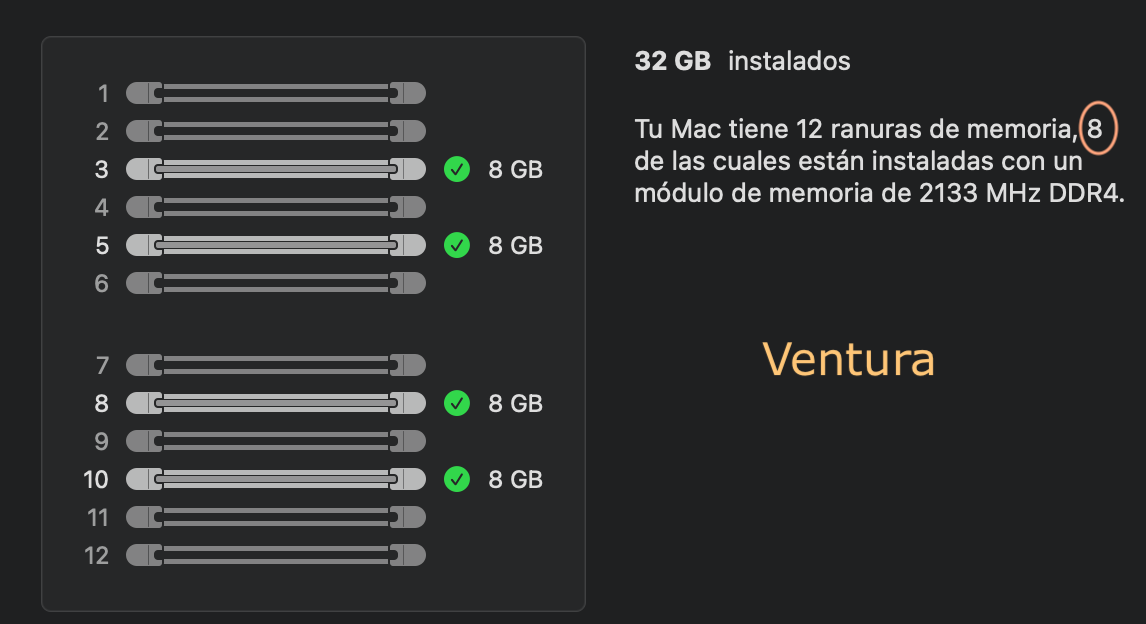
Task: Select the installed module in slot 8
Action: click(276, 403)
